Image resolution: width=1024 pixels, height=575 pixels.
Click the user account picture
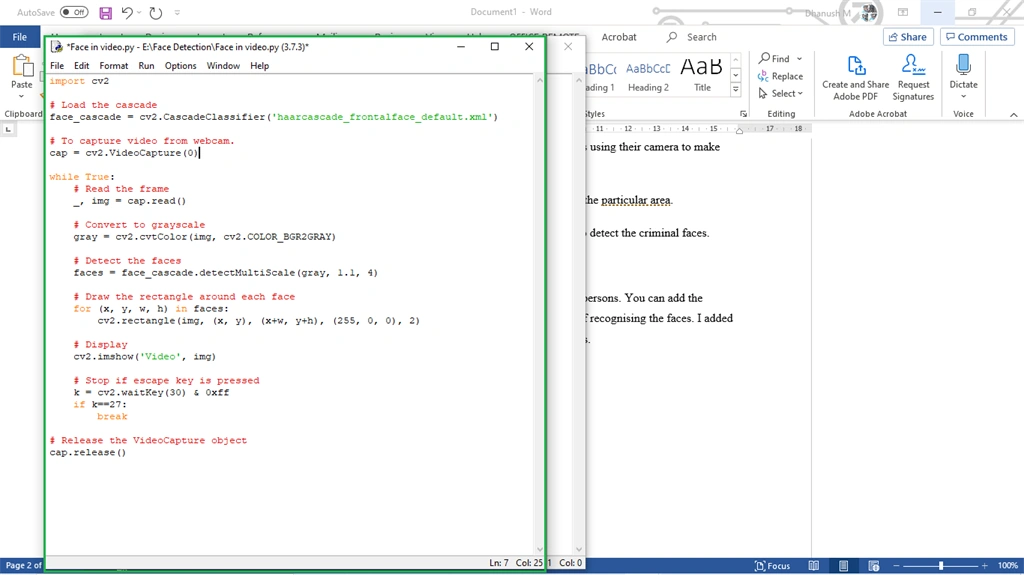(x=869, y=12)
